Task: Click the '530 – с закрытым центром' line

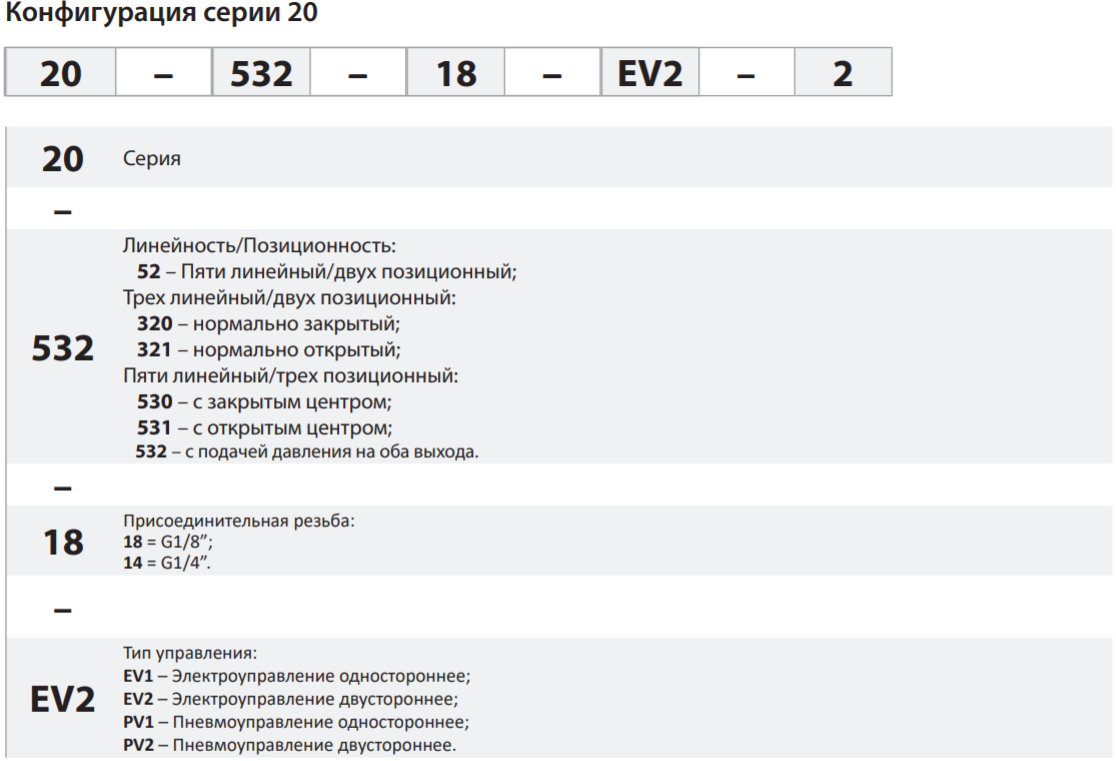Action: pos(264,402)
